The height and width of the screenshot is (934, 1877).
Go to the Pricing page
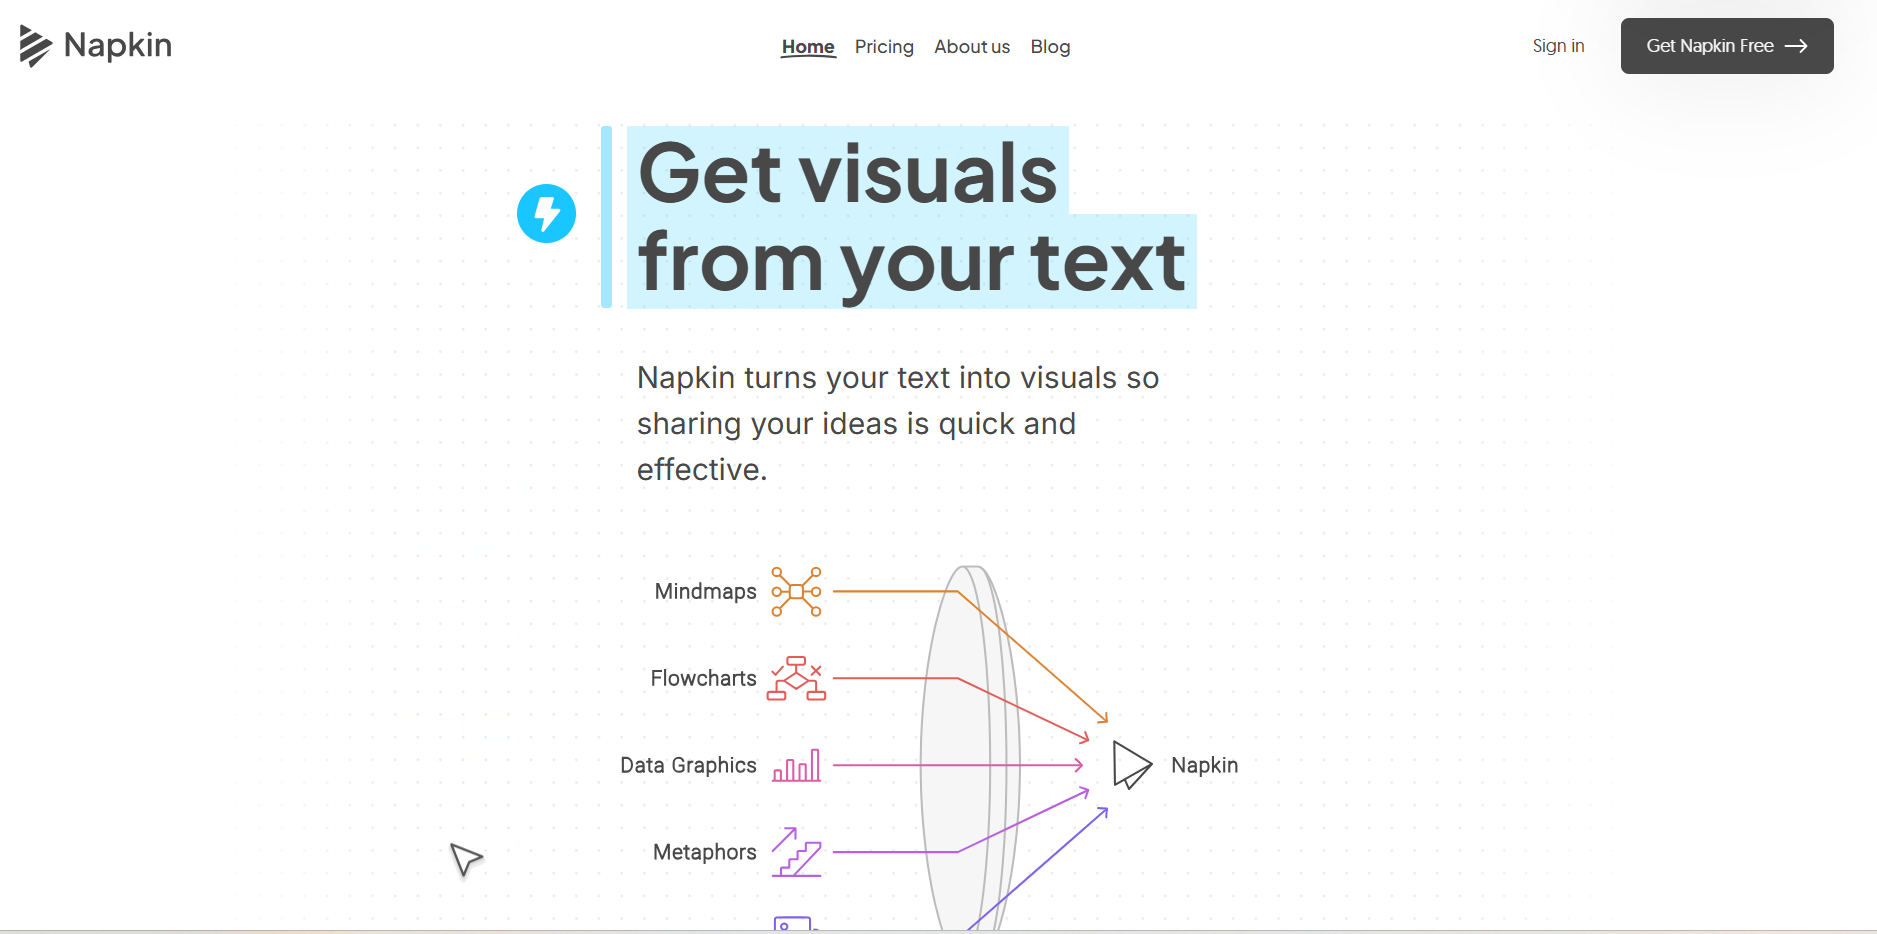[884, 47]
